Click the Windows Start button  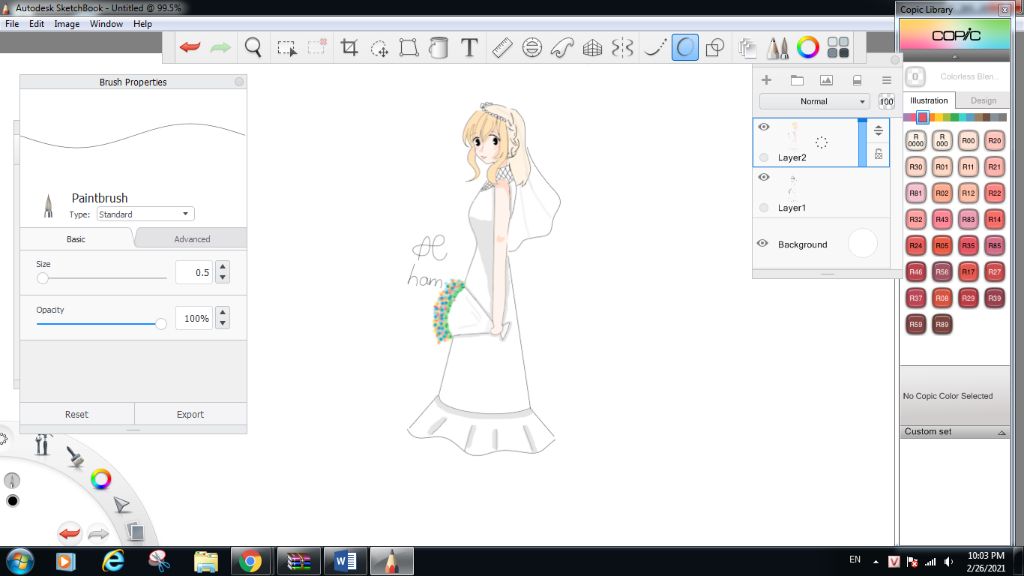pos(20,561)
